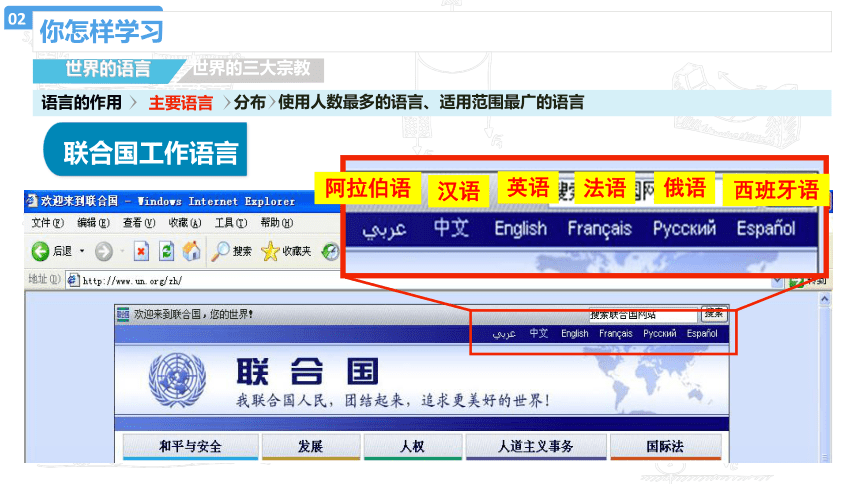Click the green Back arrow icon
This screenshot has height=484, width=860.
click(x=40, y=251)
